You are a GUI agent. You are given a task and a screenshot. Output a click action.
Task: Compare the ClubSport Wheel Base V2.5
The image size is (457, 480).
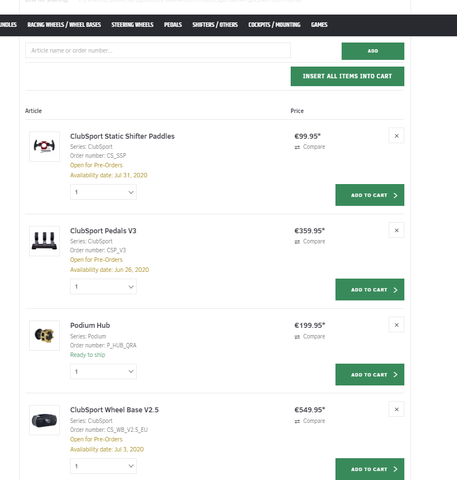coord(310,421)
